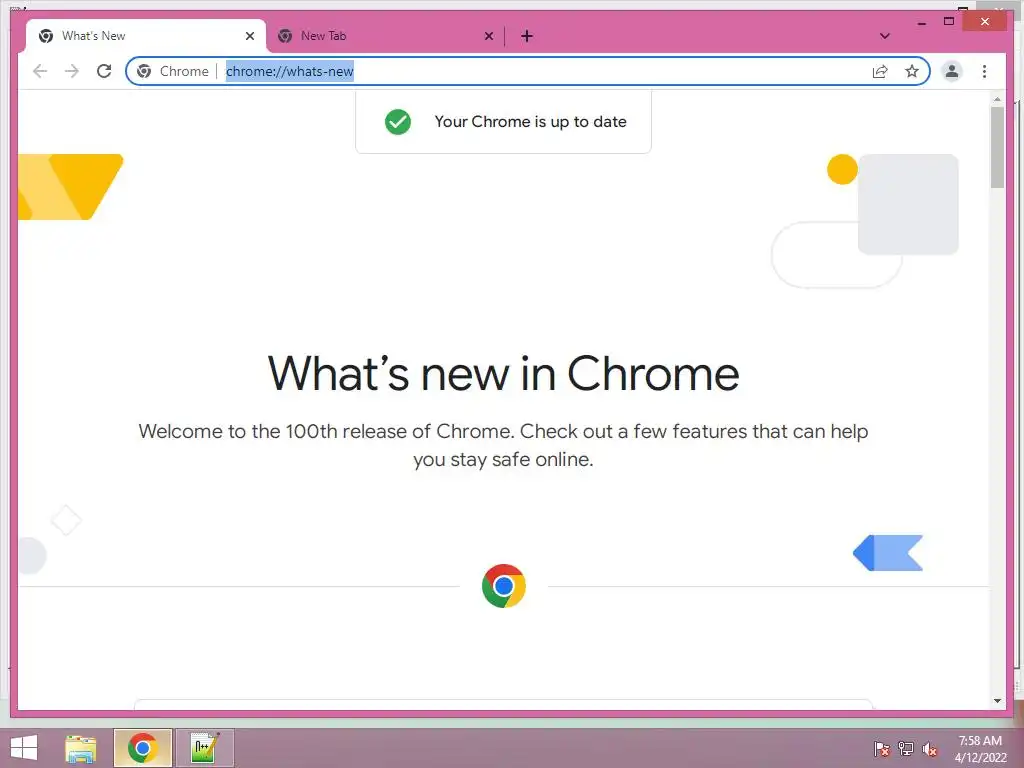Click 'Your Chrome is up to date' text
This screenshot has height=768, width=1024.
[530, 121]
